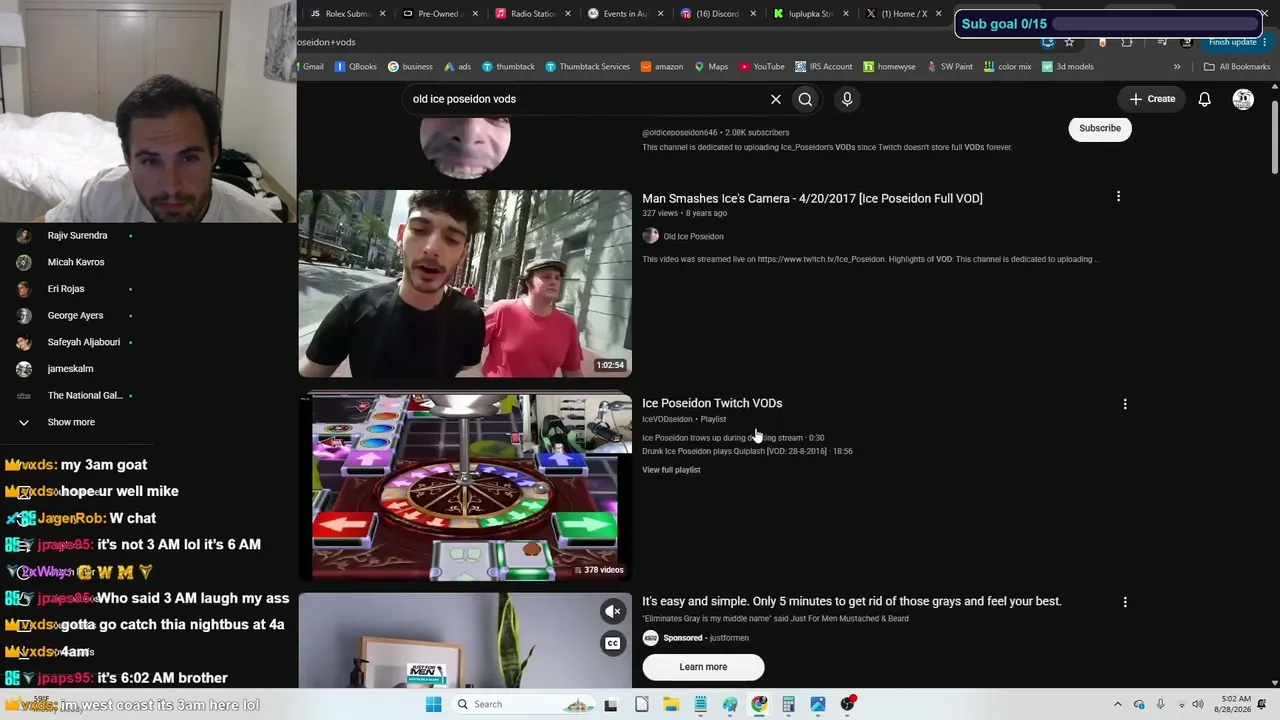Expand the hidden bookmarks overflow chevron
Image resolution: width=1280 pixels, height=720 pixels.
click(1177, 67)
